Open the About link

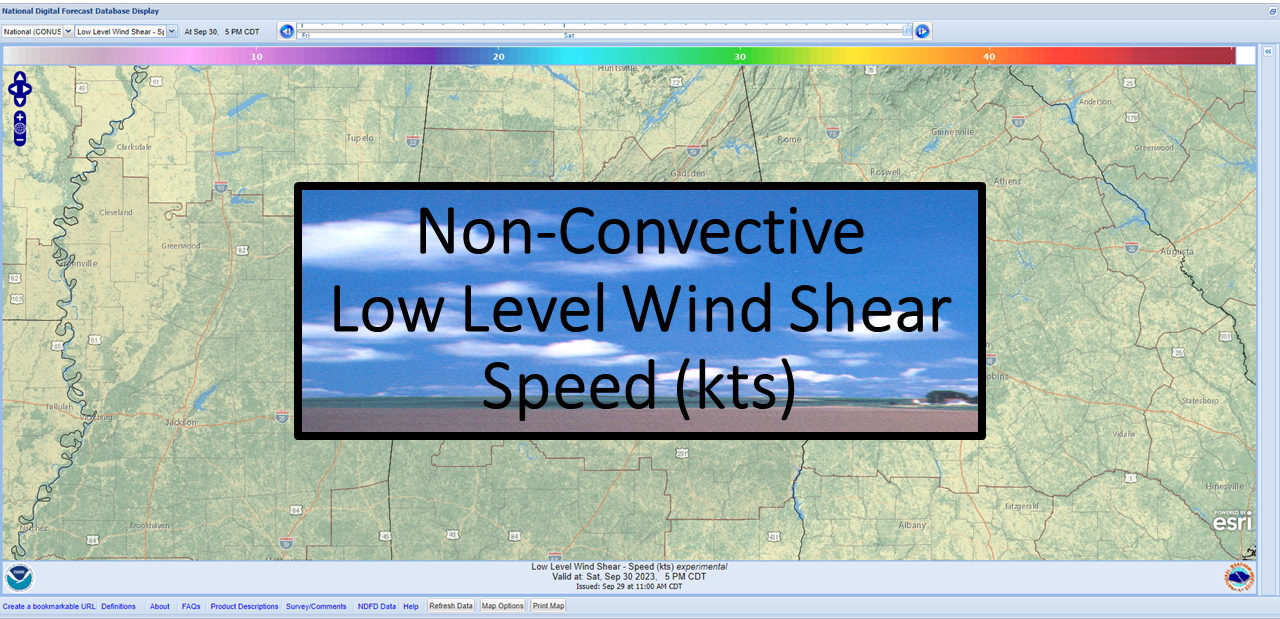click(160, 606)
